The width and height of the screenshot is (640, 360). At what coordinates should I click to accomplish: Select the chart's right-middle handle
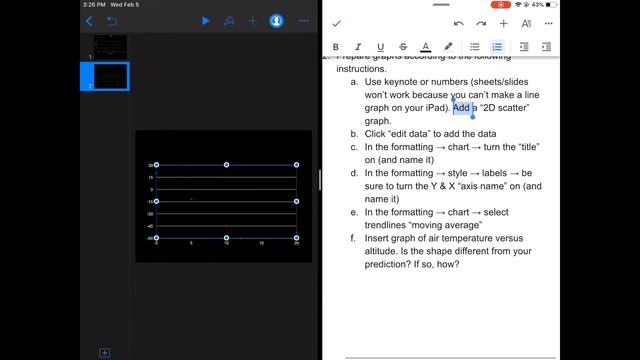click(x=297, y=202)
